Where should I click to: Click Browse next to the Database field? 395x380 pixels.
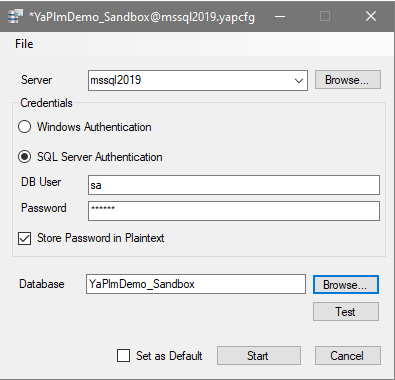346,285
